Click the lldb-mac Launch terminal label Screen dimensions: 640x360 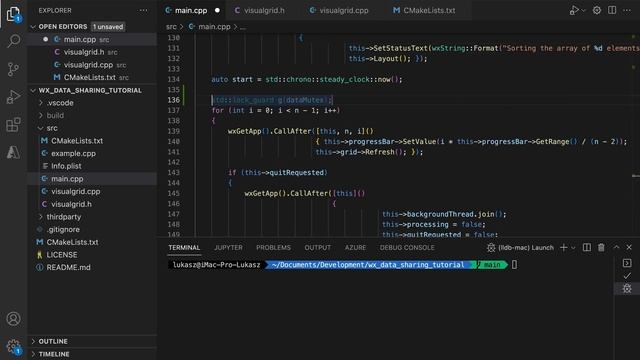[520, 247]
